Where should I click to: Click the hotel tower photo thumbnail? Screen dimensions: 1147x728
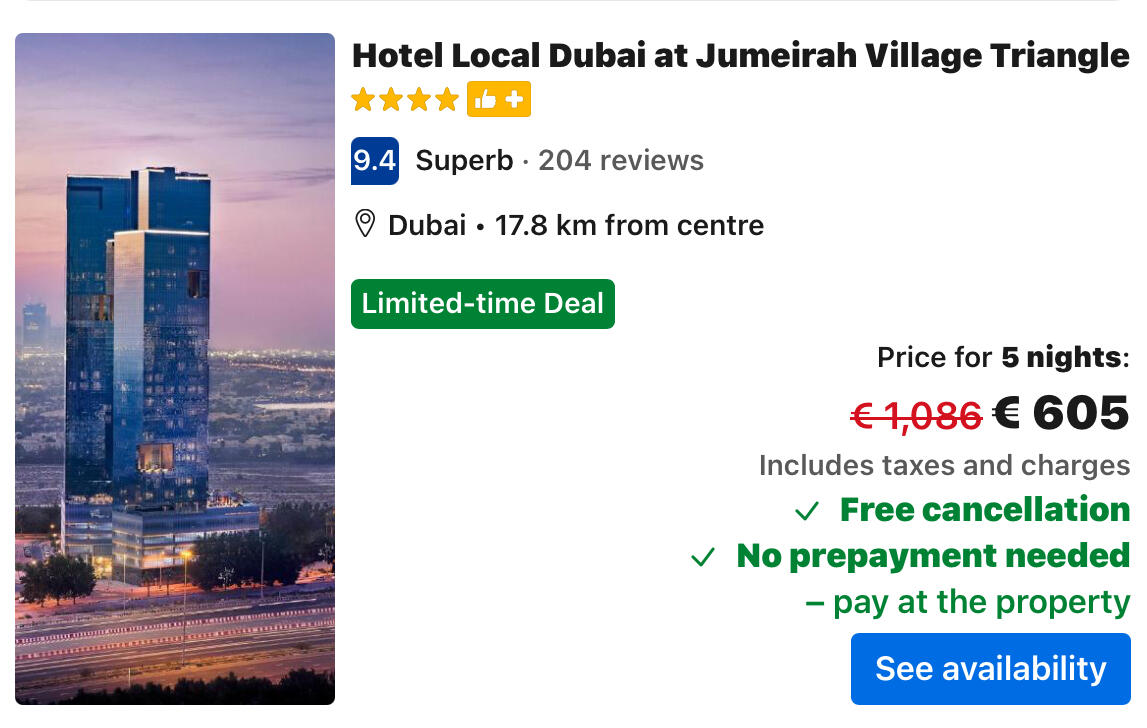point(175,368)
